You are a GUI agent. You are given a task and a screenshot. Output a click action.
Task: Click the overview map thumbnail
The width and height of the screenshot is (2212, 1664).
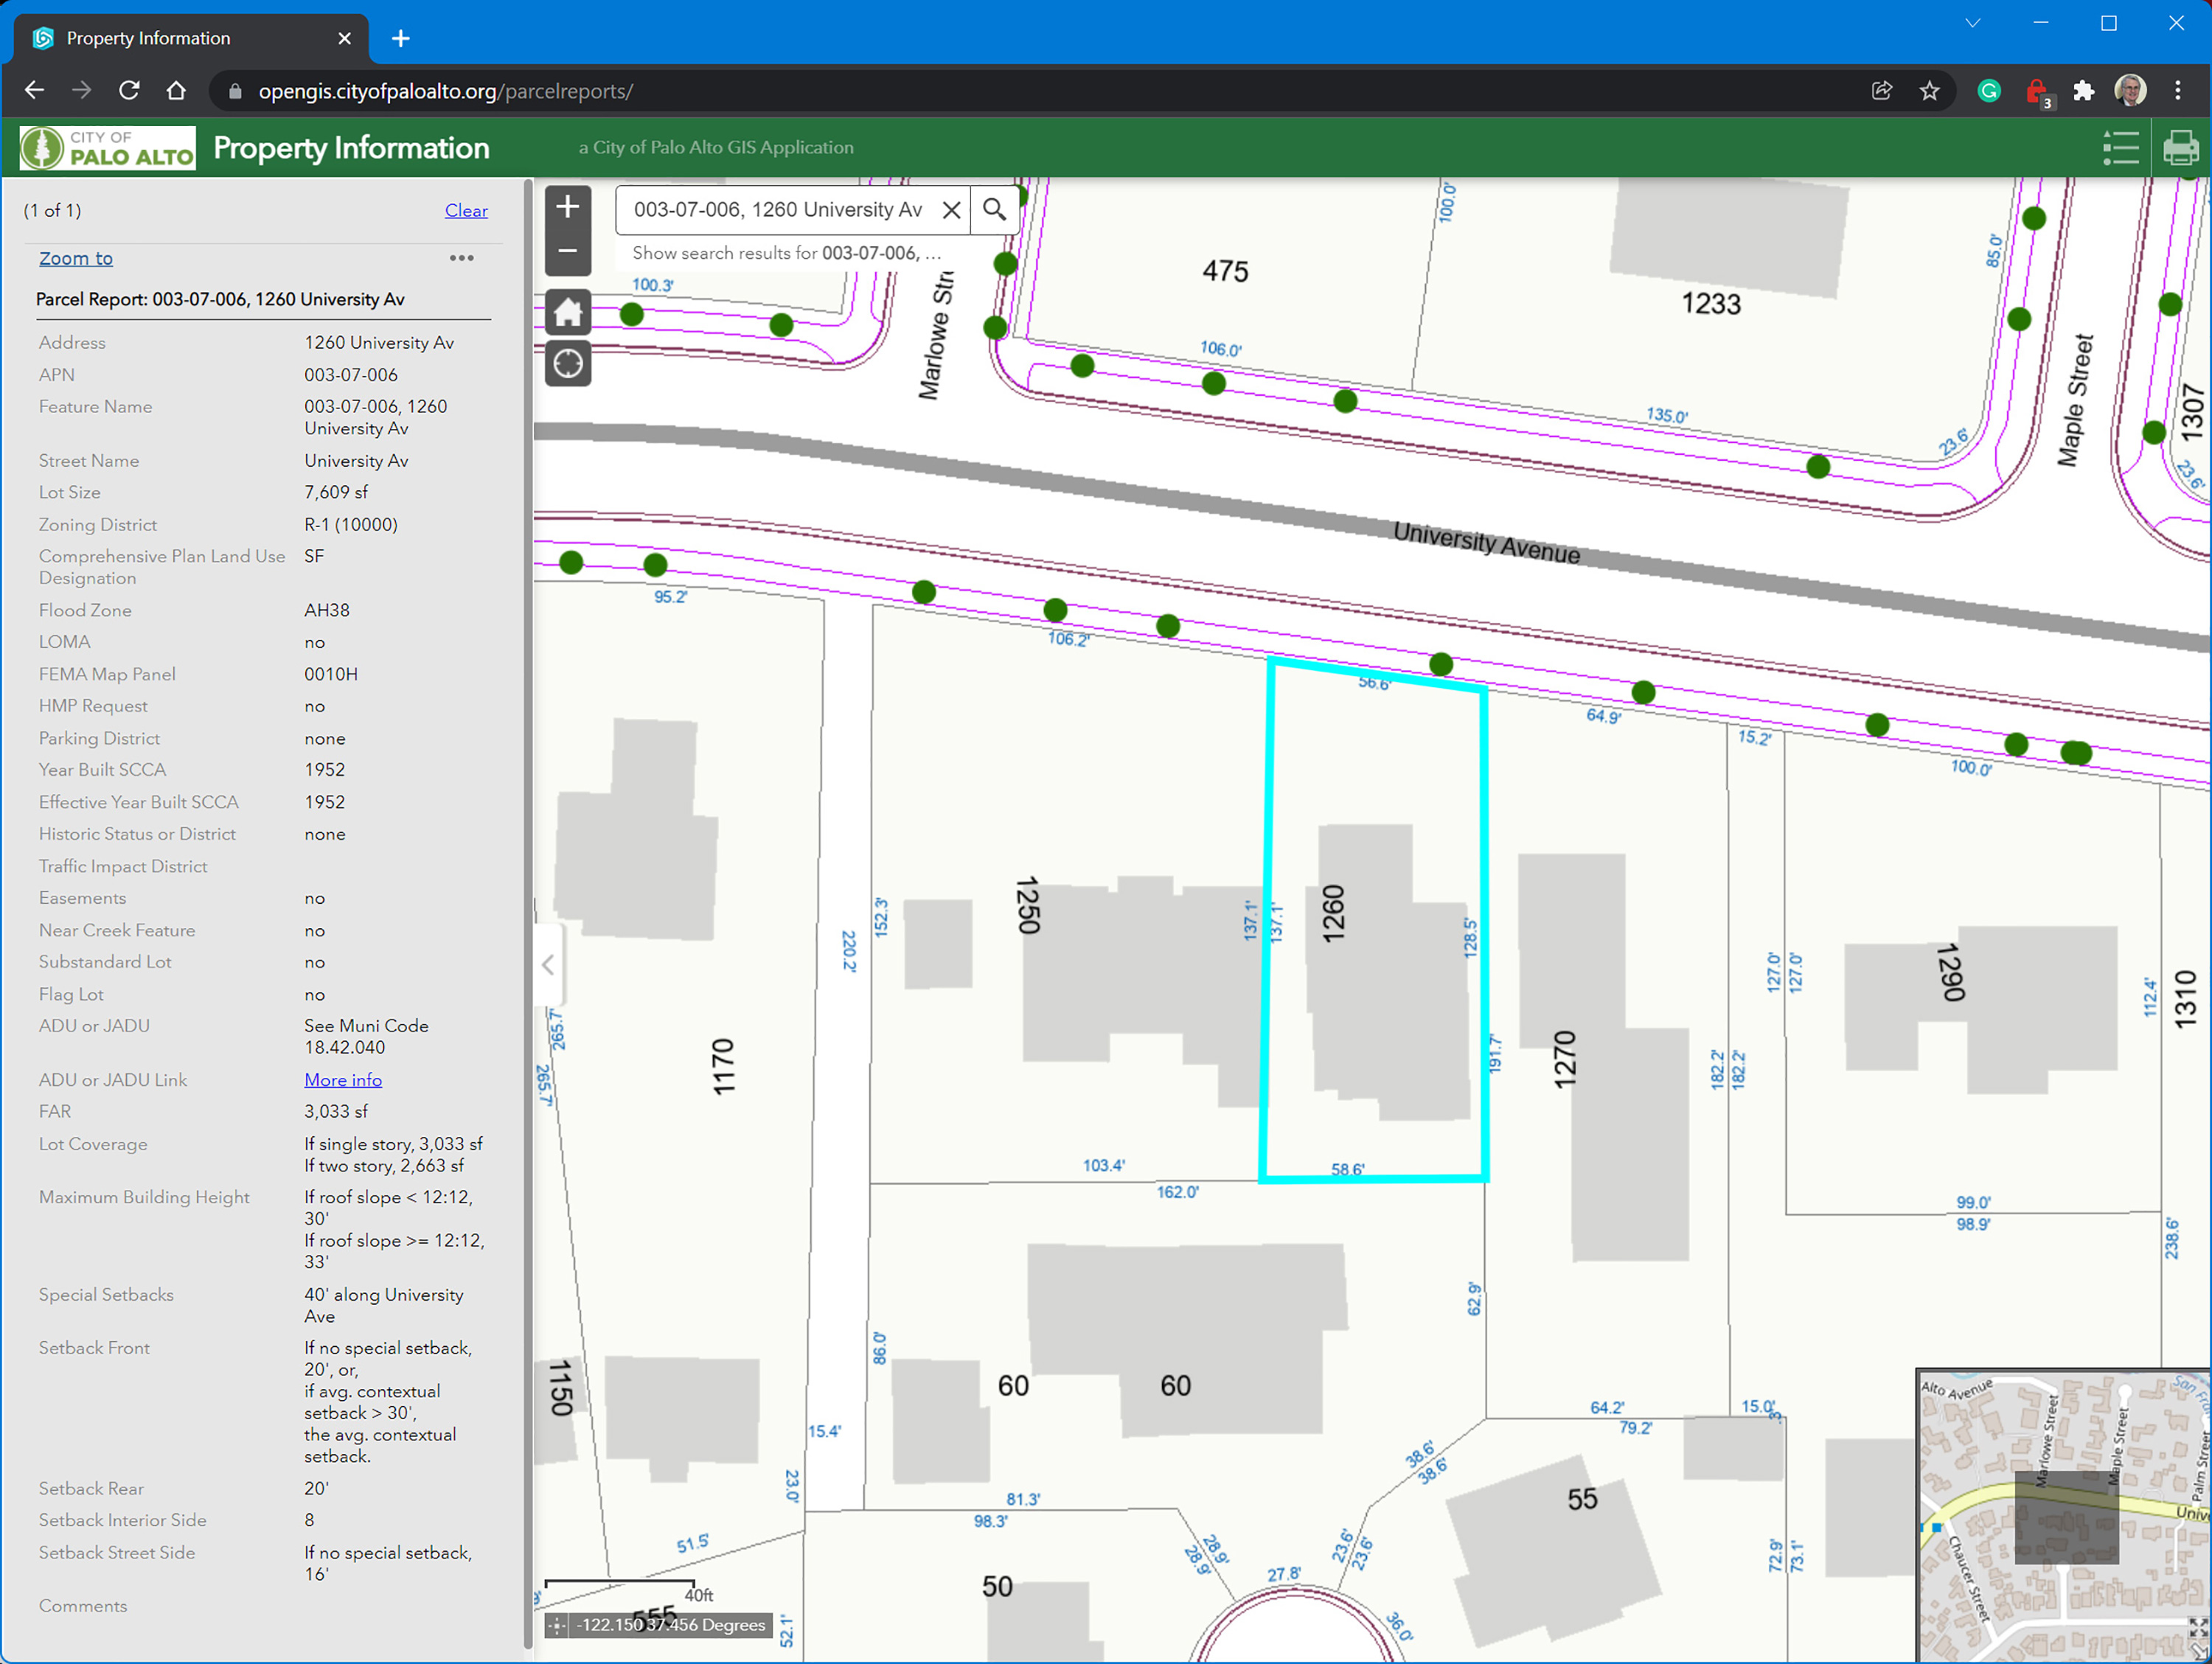[x=2062, y=1516]
